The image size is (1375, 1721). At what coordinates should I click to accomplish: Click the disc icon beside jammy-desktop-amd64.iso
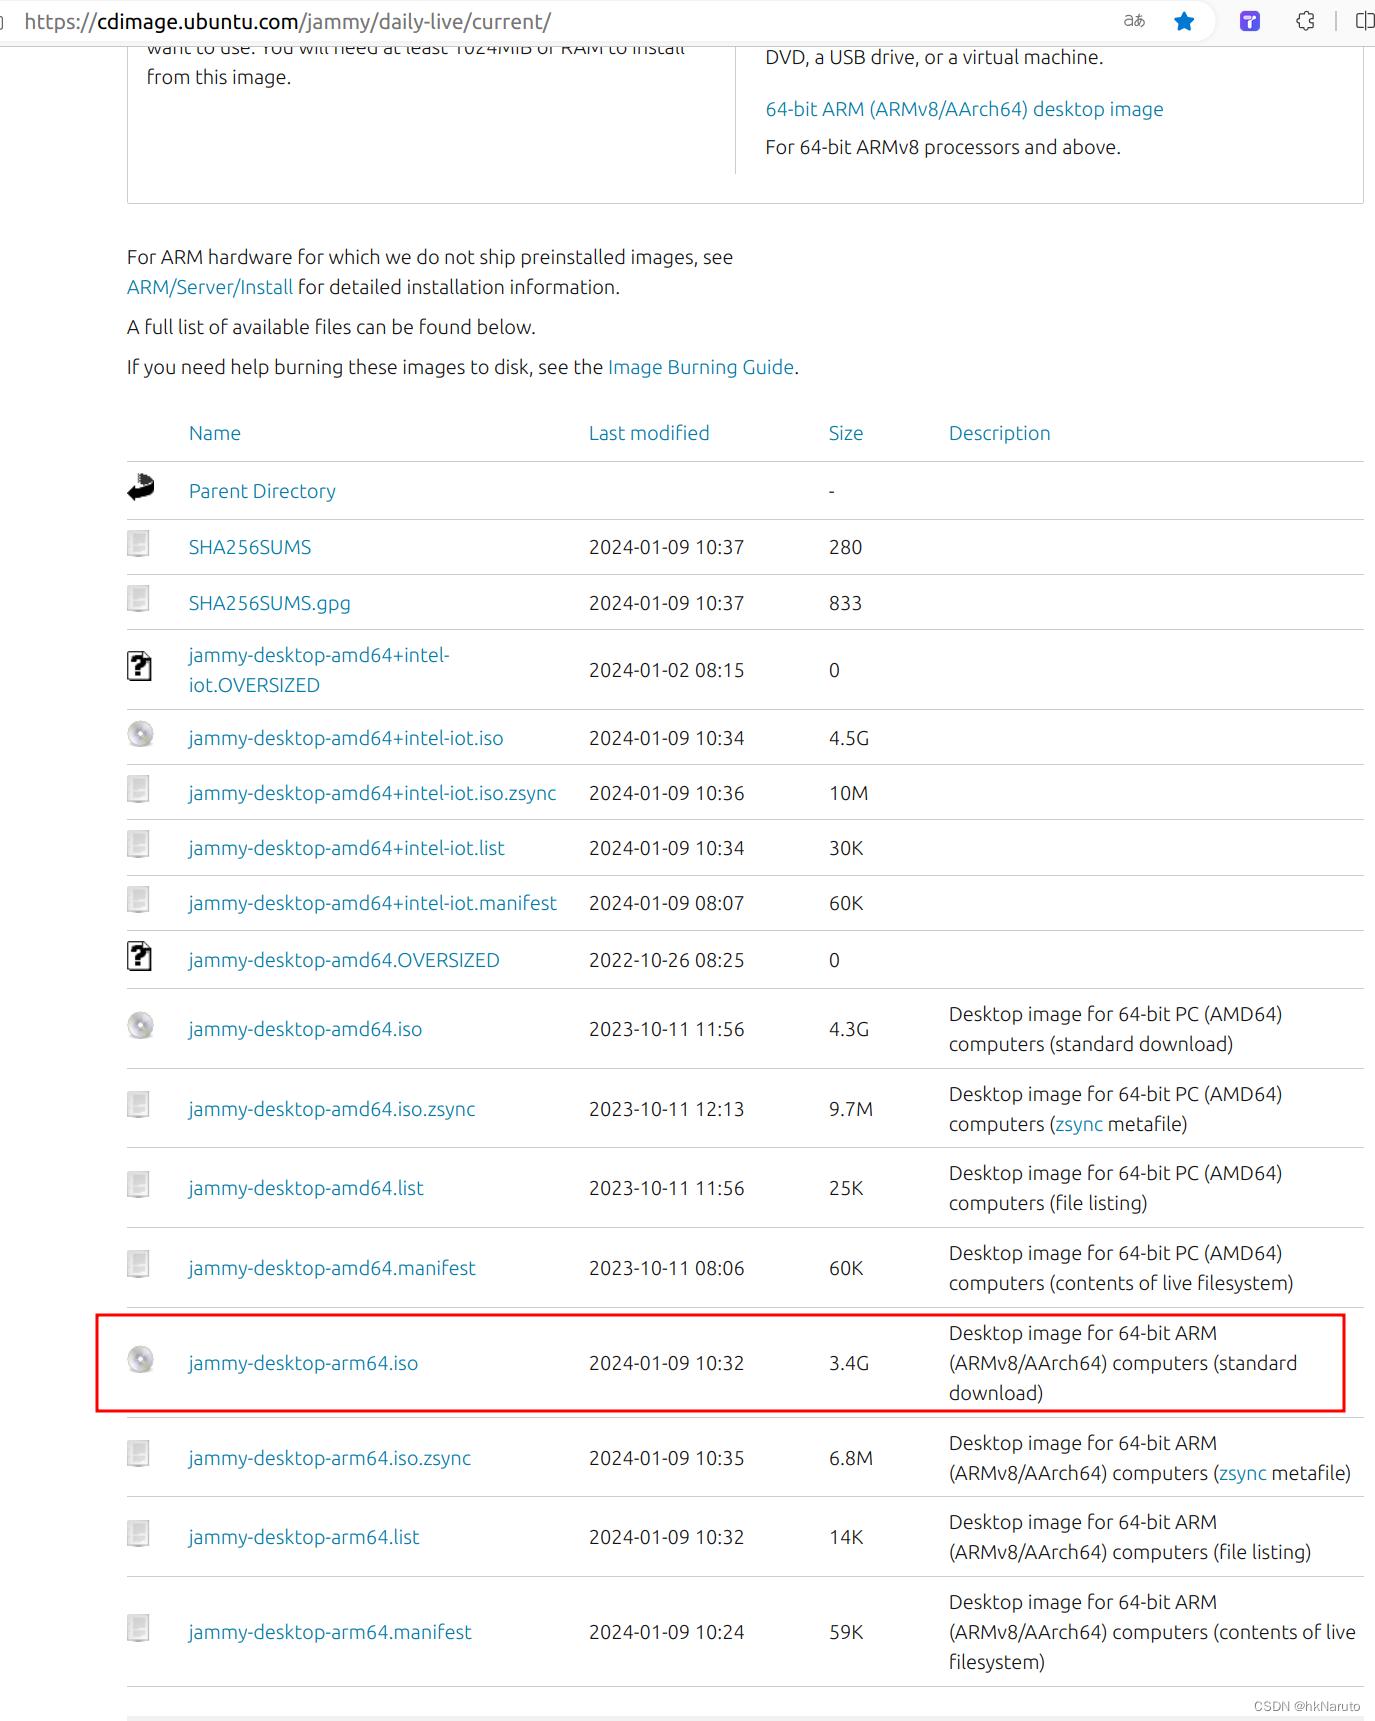coord(141,1025)
